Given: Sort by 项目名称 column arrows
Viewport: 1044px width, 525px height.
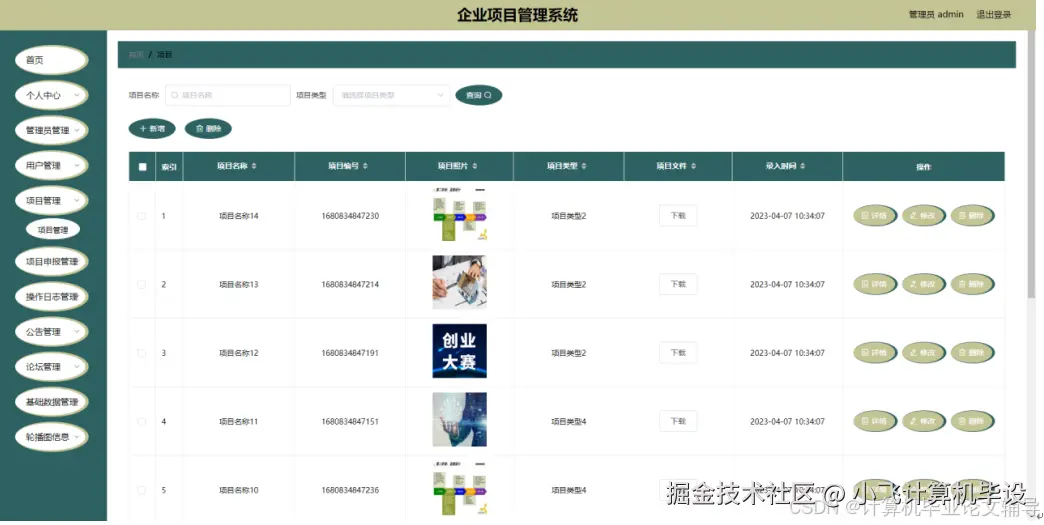Looking at the screenshot, I should pos(254,166).
